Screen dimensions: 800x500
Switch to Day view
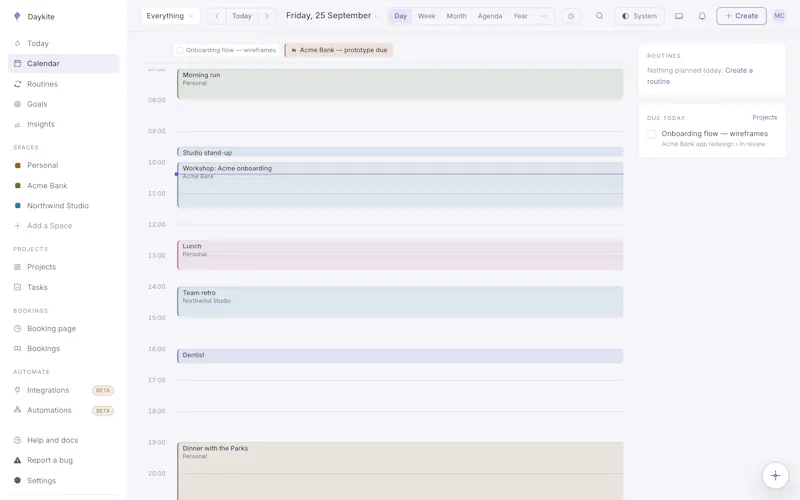(401, 16)
